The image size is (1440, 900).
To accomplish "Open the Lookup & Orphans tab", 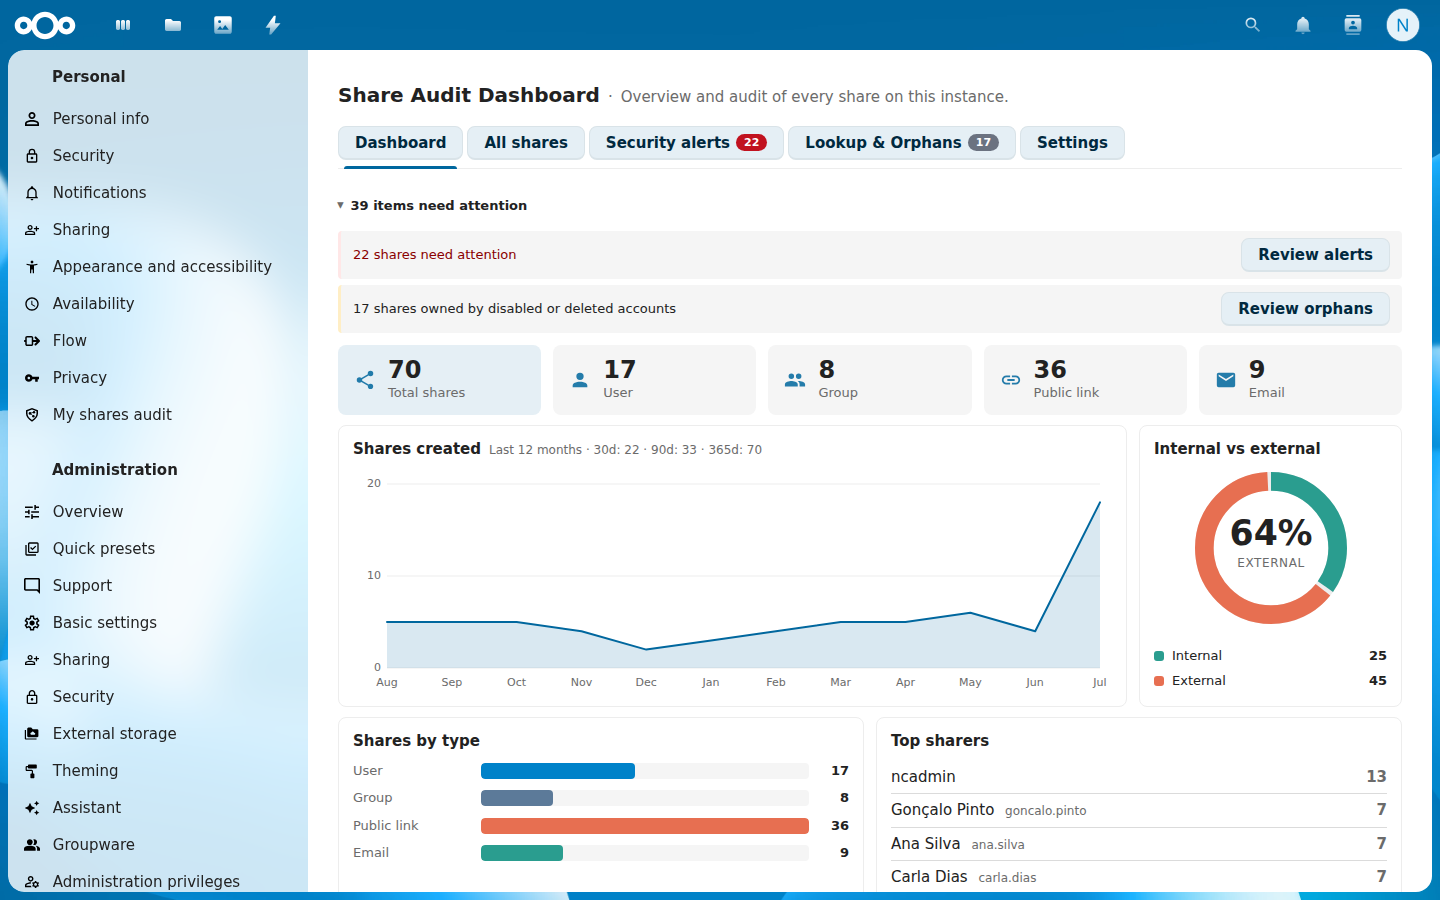I will coord(902,142).
